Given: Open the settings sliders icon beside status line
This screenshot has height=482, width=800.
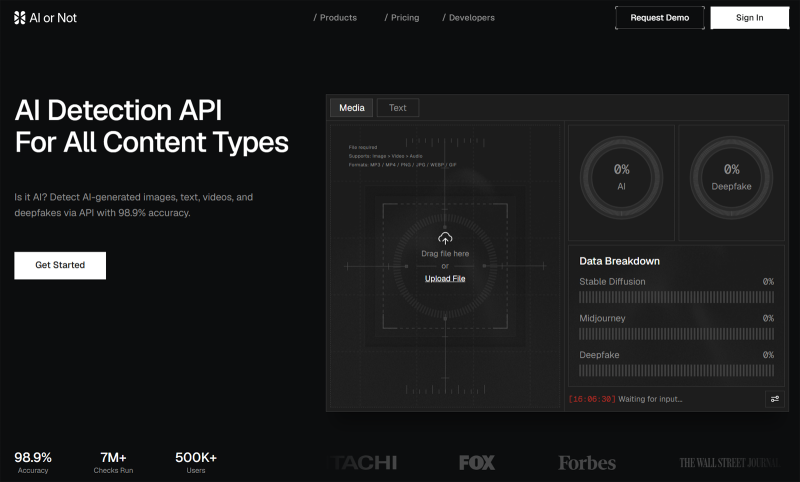Looking at the screenshot, I should pyautogui.click(x=774, y=399).
